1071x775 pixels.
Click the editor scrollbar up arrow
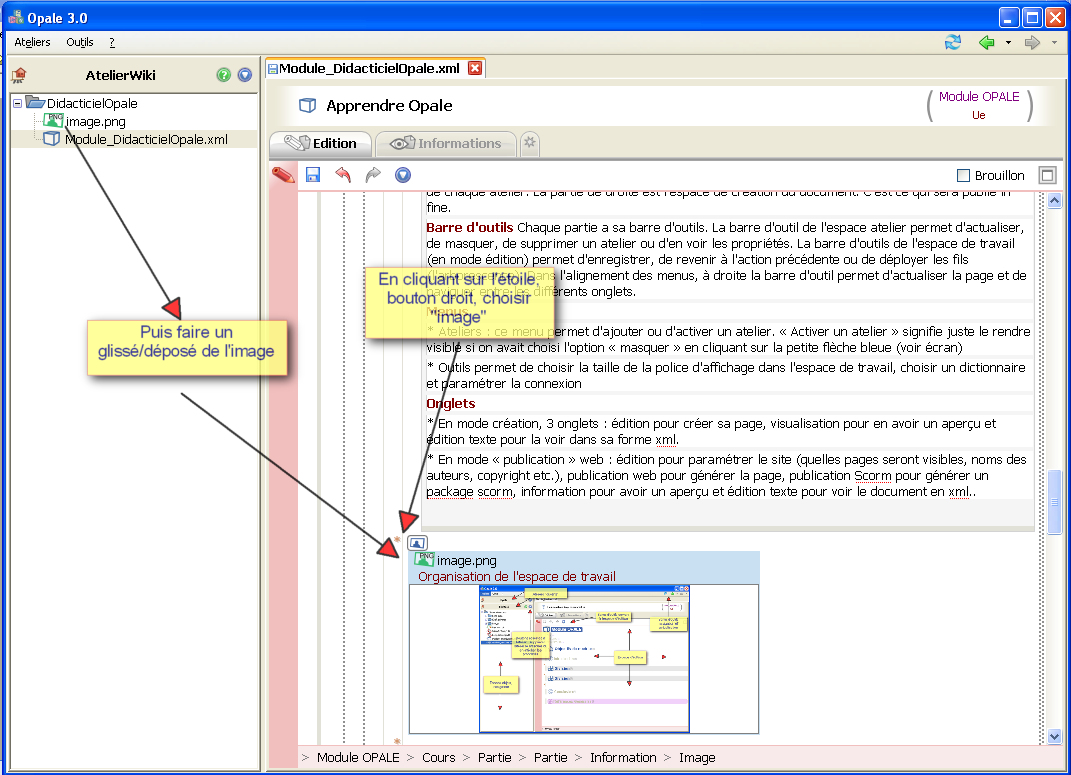coord(1055,201)
